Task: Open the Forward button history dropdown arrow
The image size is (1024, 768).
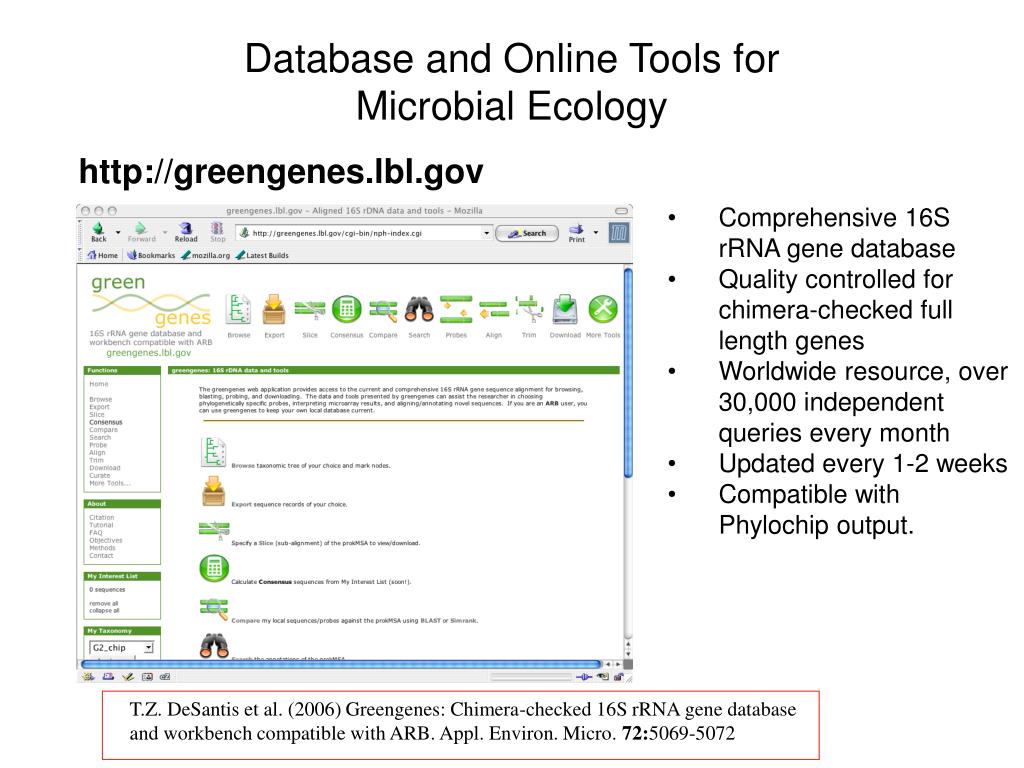Action: coord(165,232)
